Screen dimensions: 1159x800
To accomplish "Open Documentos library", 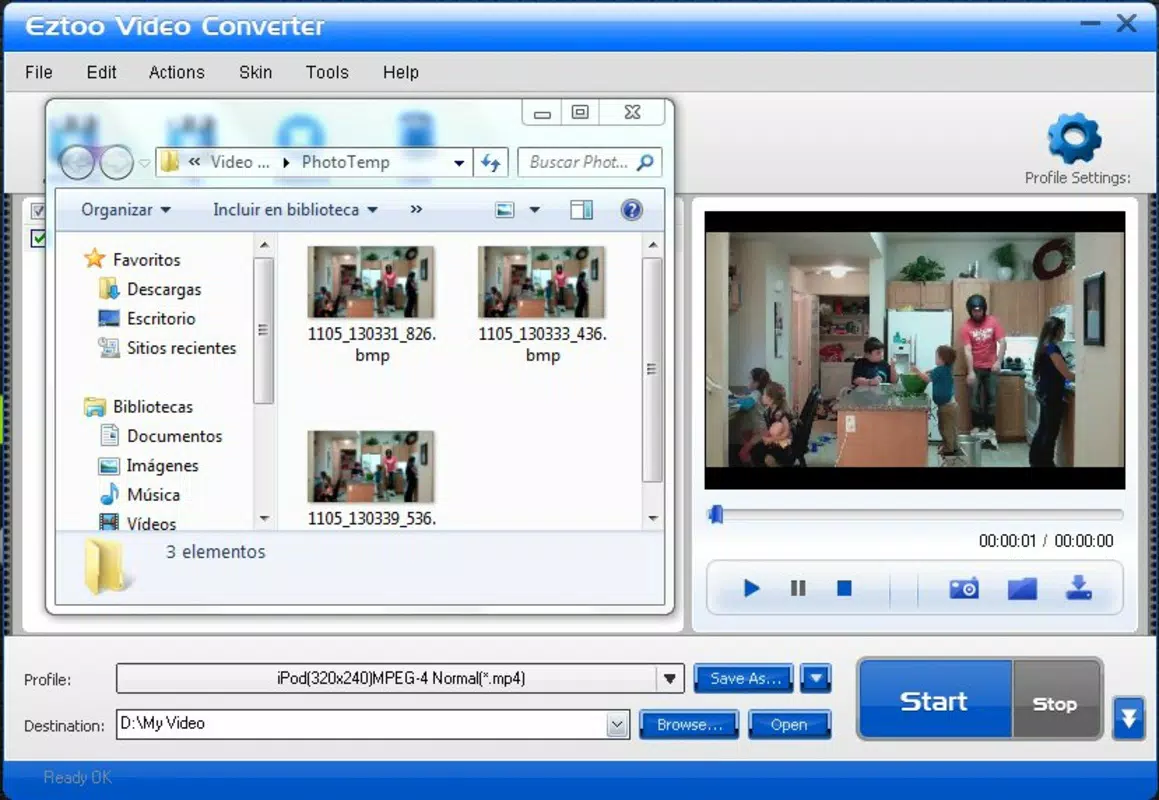I will 174,436.
